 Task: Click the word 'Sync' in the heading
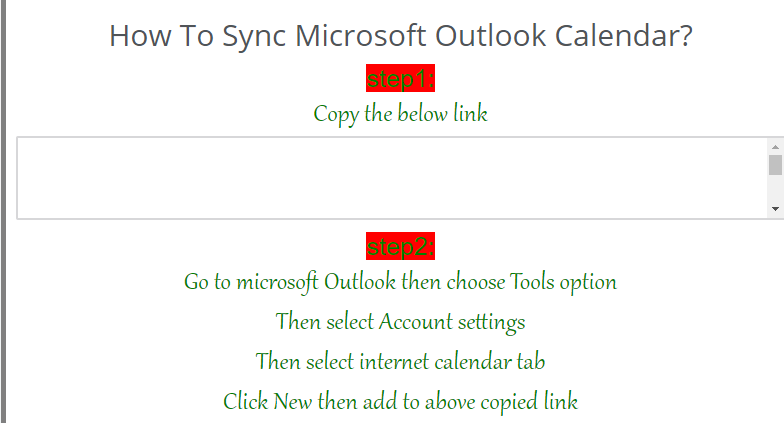(254, 37)
